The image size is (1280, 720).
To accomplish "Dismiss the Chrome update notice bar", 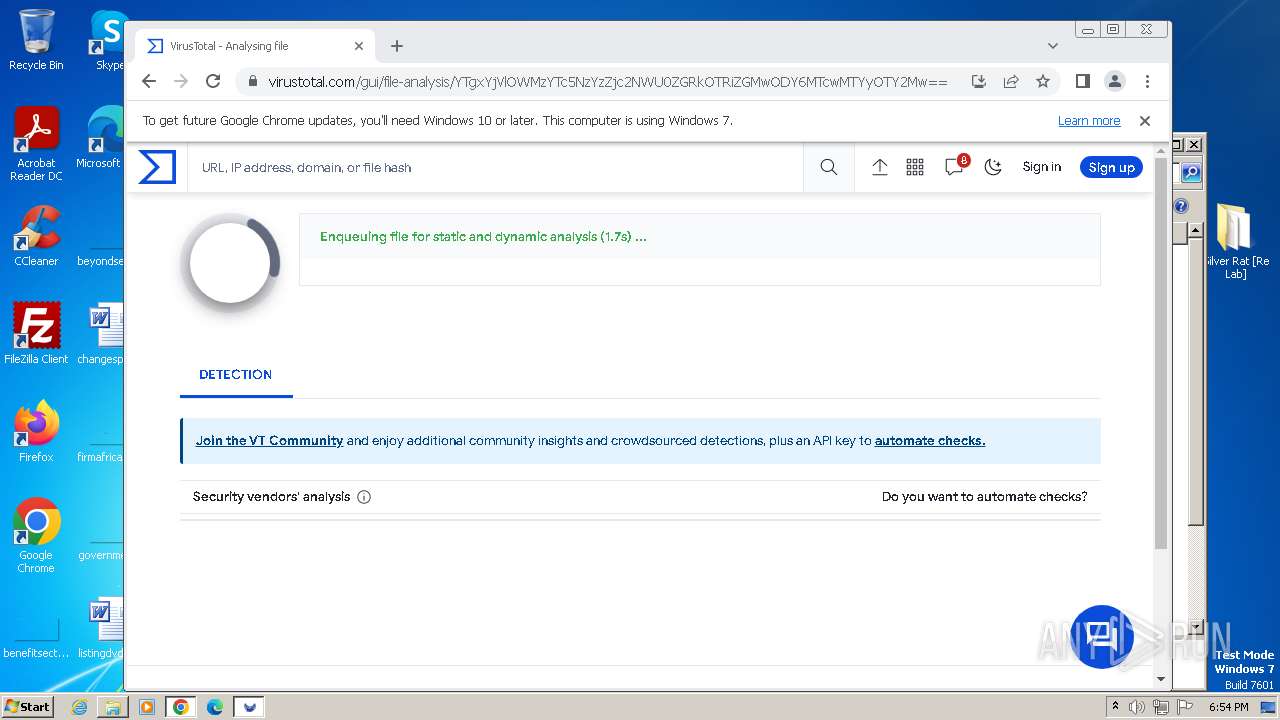I will [x=1145, y=121].
